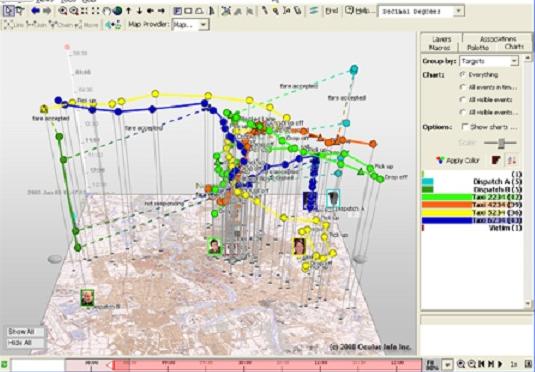Image resolution: width=535 pixels, height=372 pixels.
Task: Click the zoom in magnifier toolbar icon
Action: coord(62,11)
